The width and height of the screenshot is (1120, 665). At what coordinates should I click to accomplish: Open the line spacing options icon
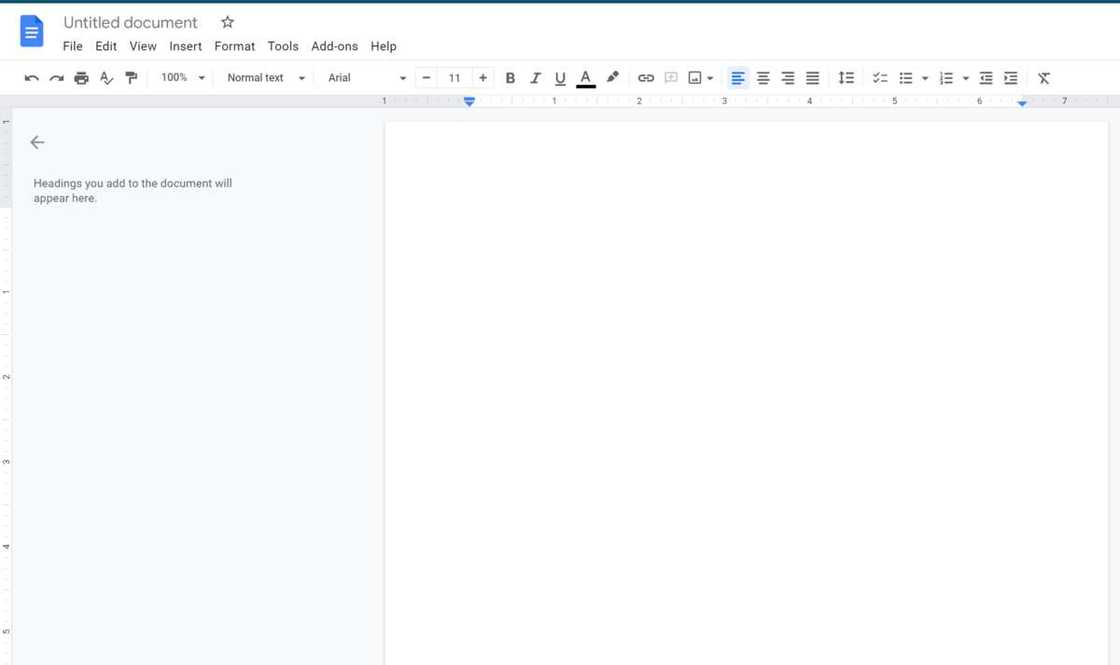(x=846, y=78)
